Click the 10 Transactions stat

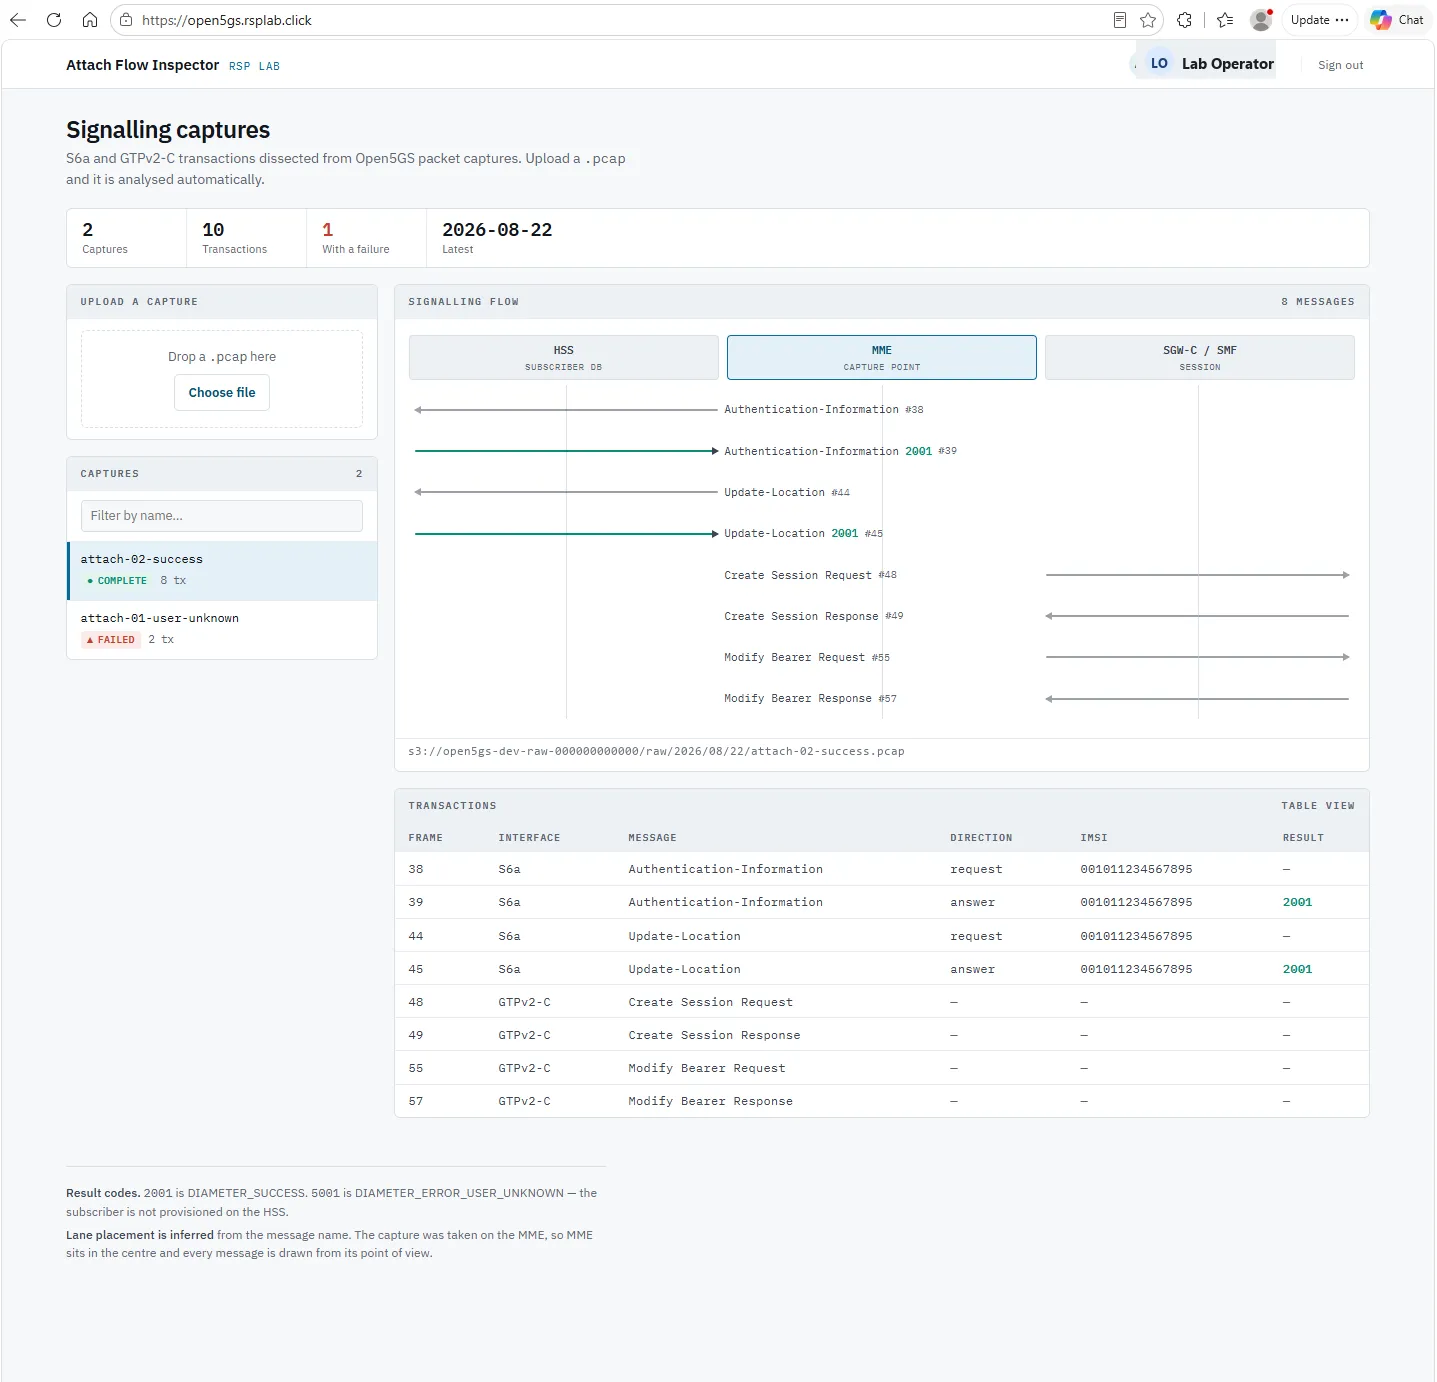(246, 238)
